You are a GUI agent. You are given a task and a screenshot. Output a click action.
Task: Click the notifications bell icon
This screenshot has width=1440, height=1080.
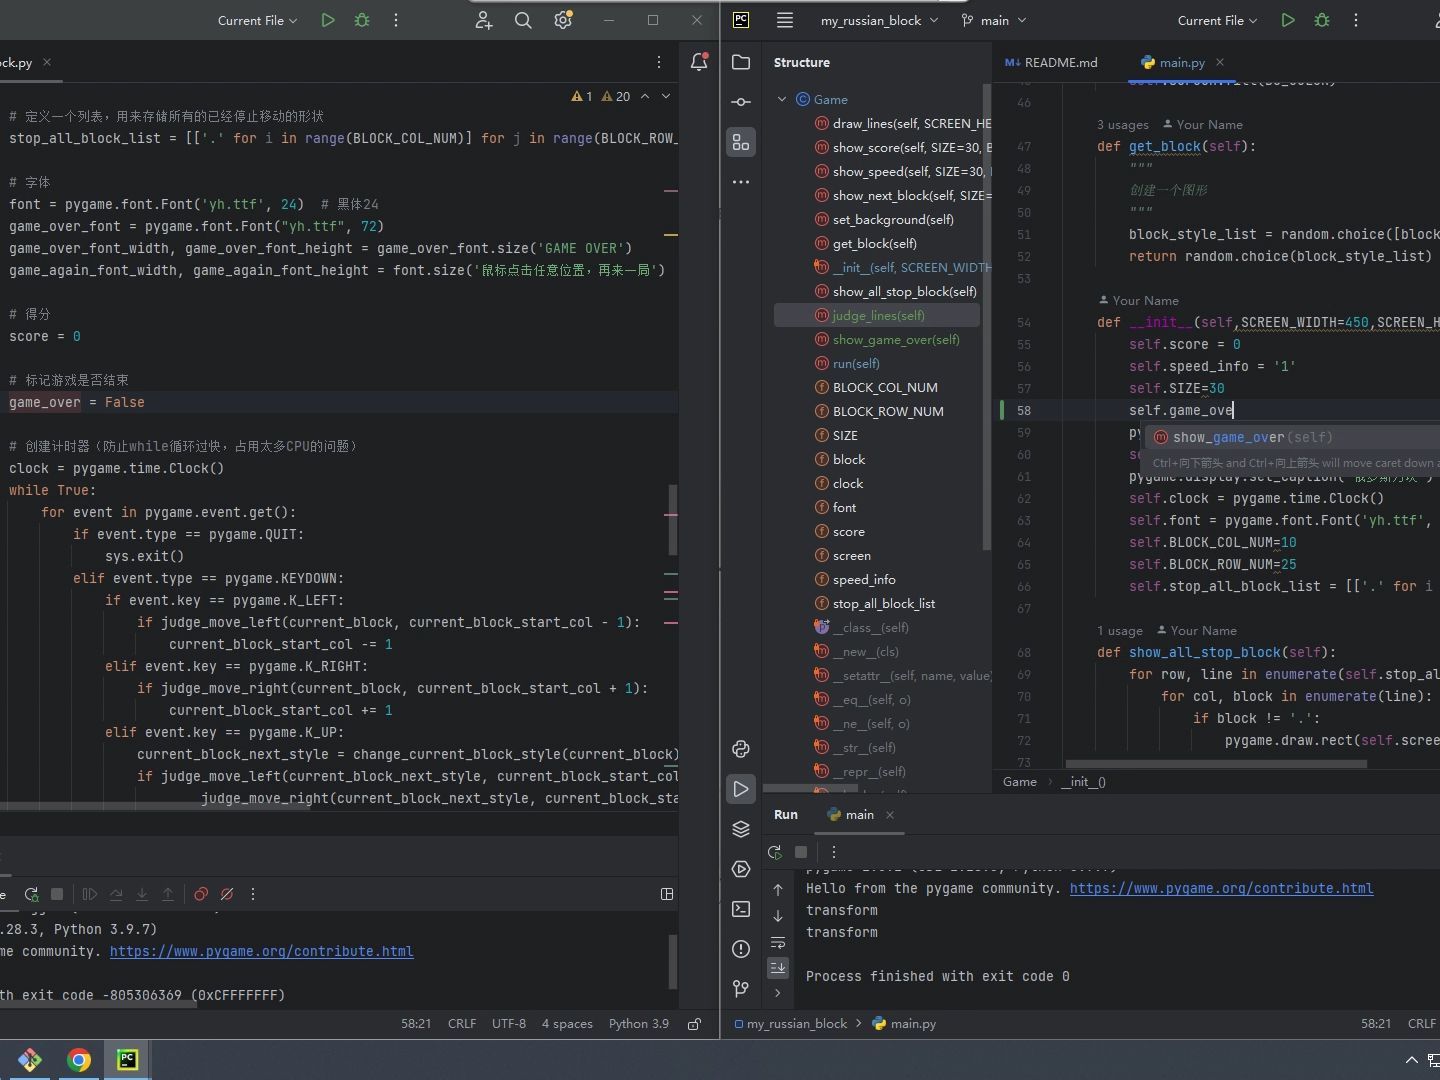point(699,62)
